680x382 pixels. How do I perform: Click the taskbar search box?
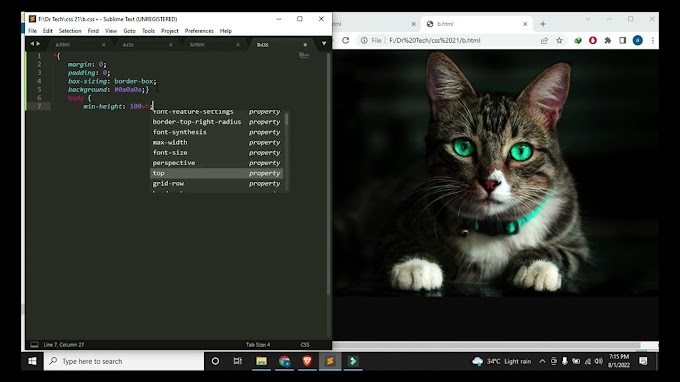point(124,361)
